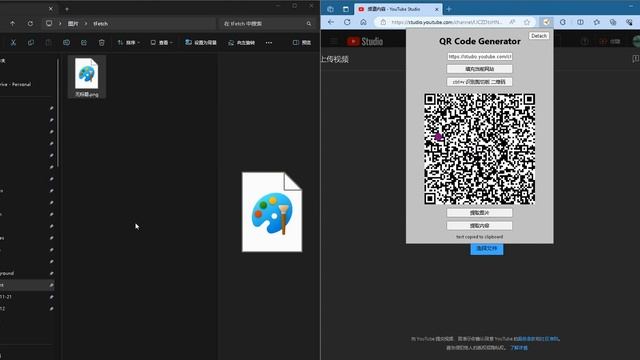Click the YouTube Studio logo
640x360 pixels.
point(365,41)
